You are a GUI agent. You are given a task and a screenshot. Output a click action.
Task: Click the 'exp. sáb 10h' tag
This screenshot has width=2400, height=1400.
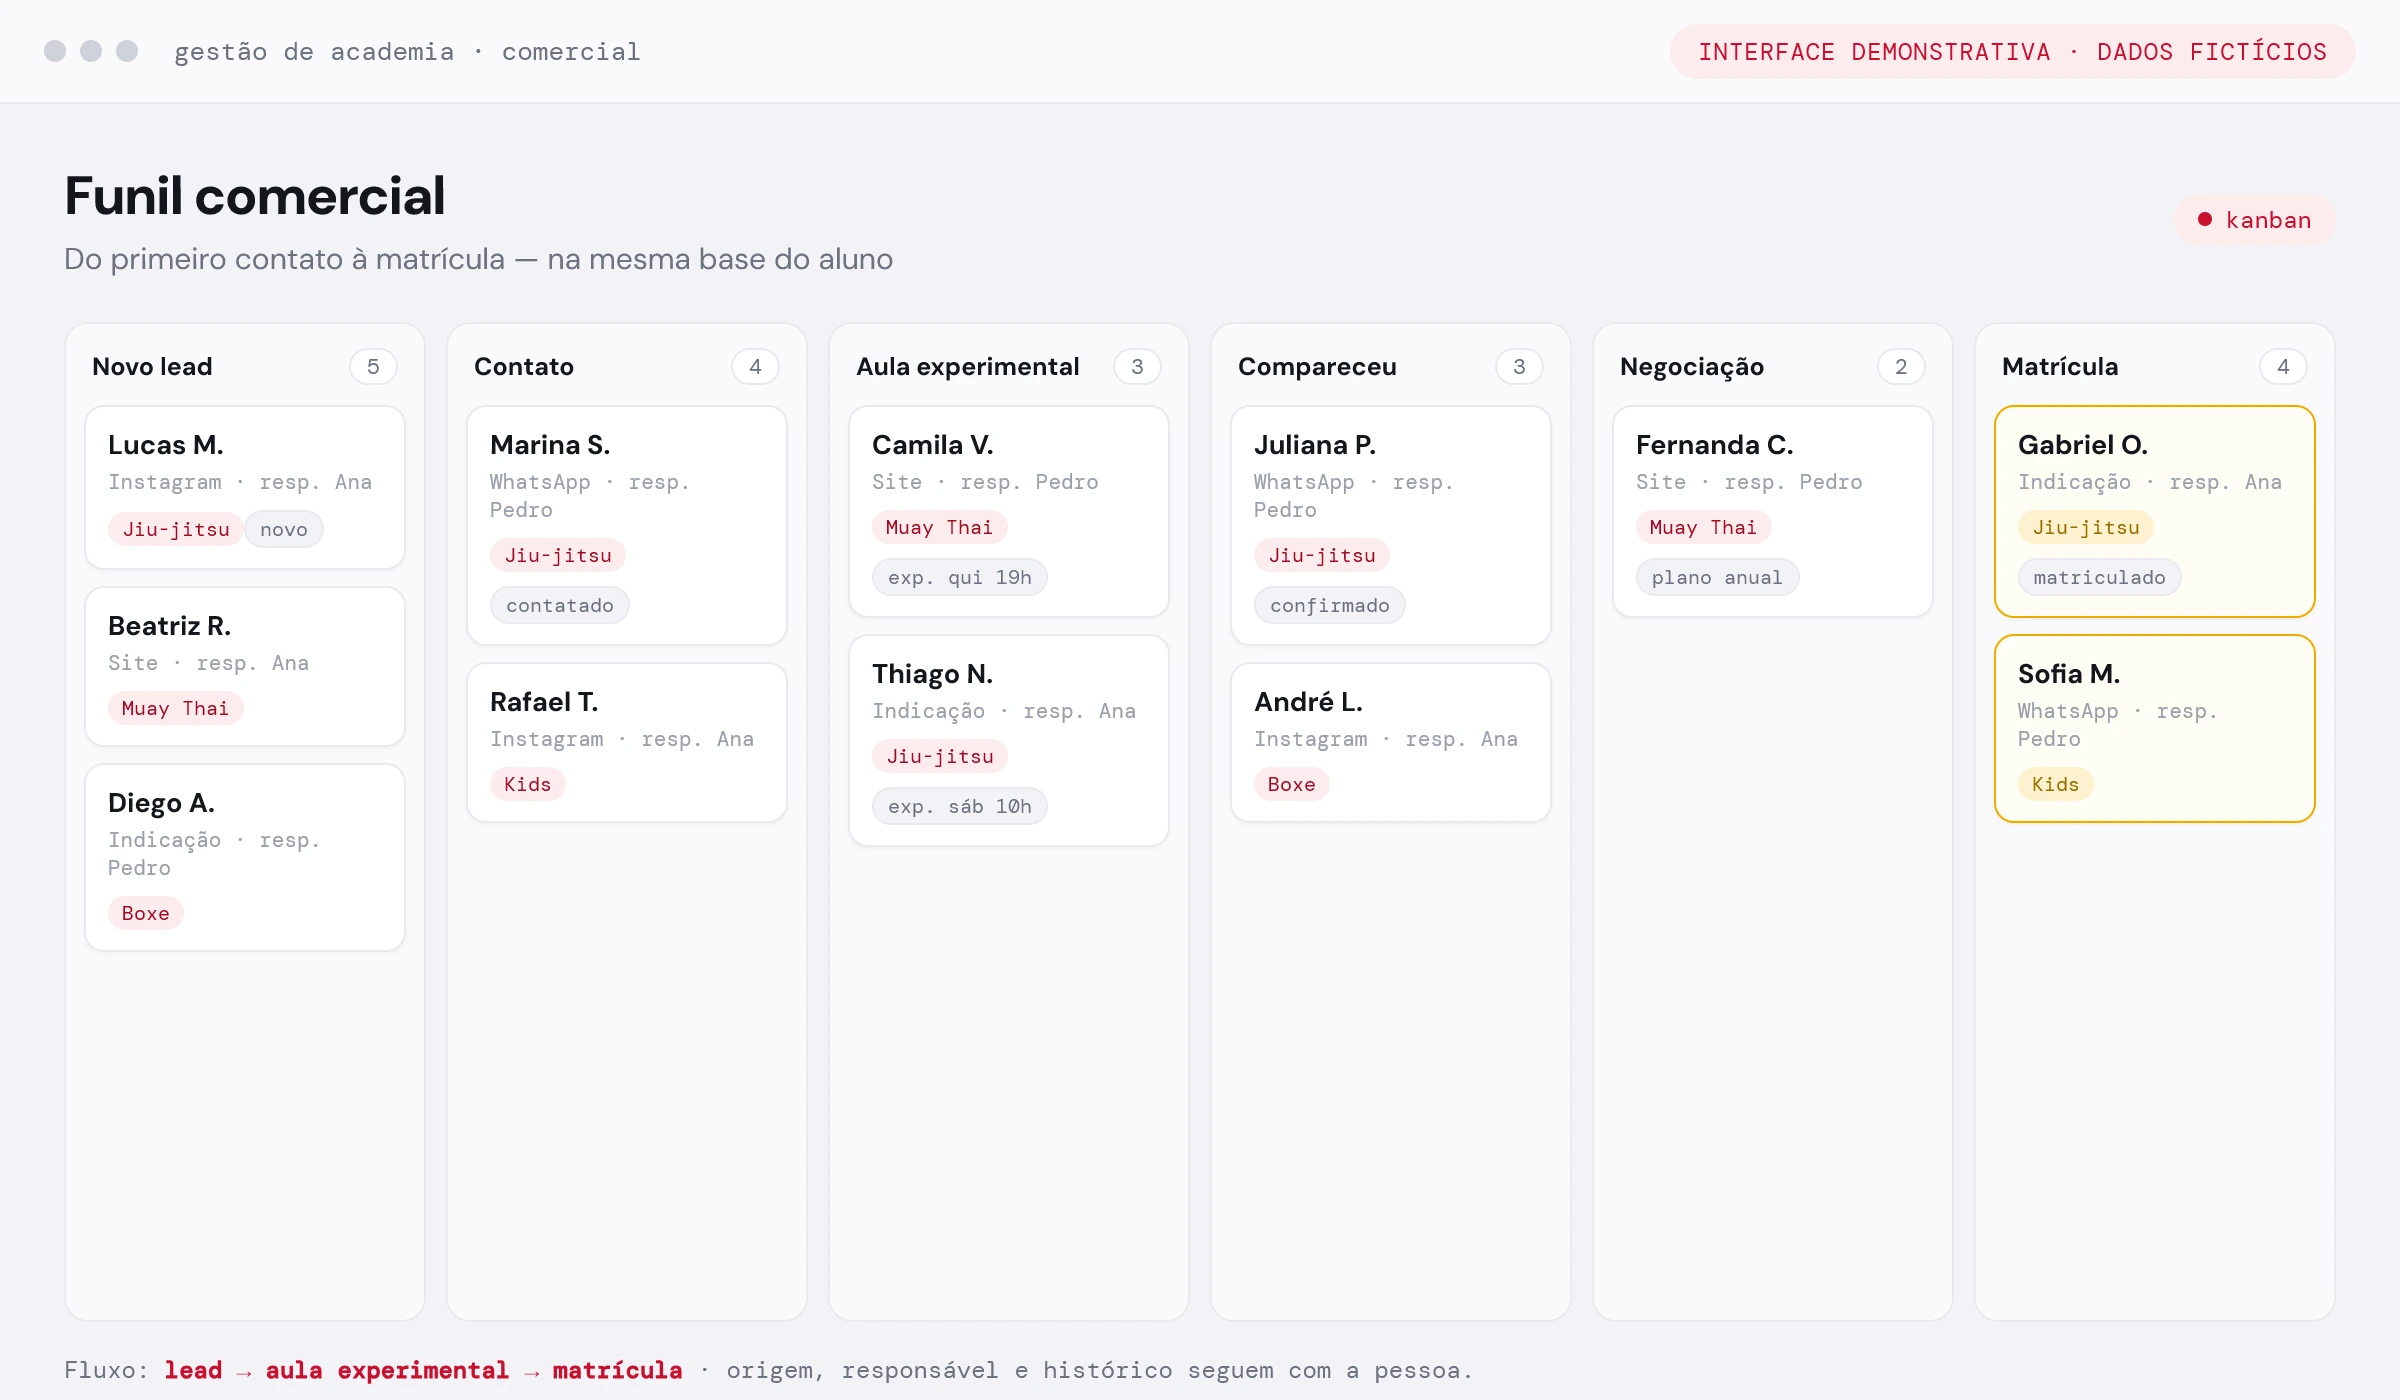point(960,806)
